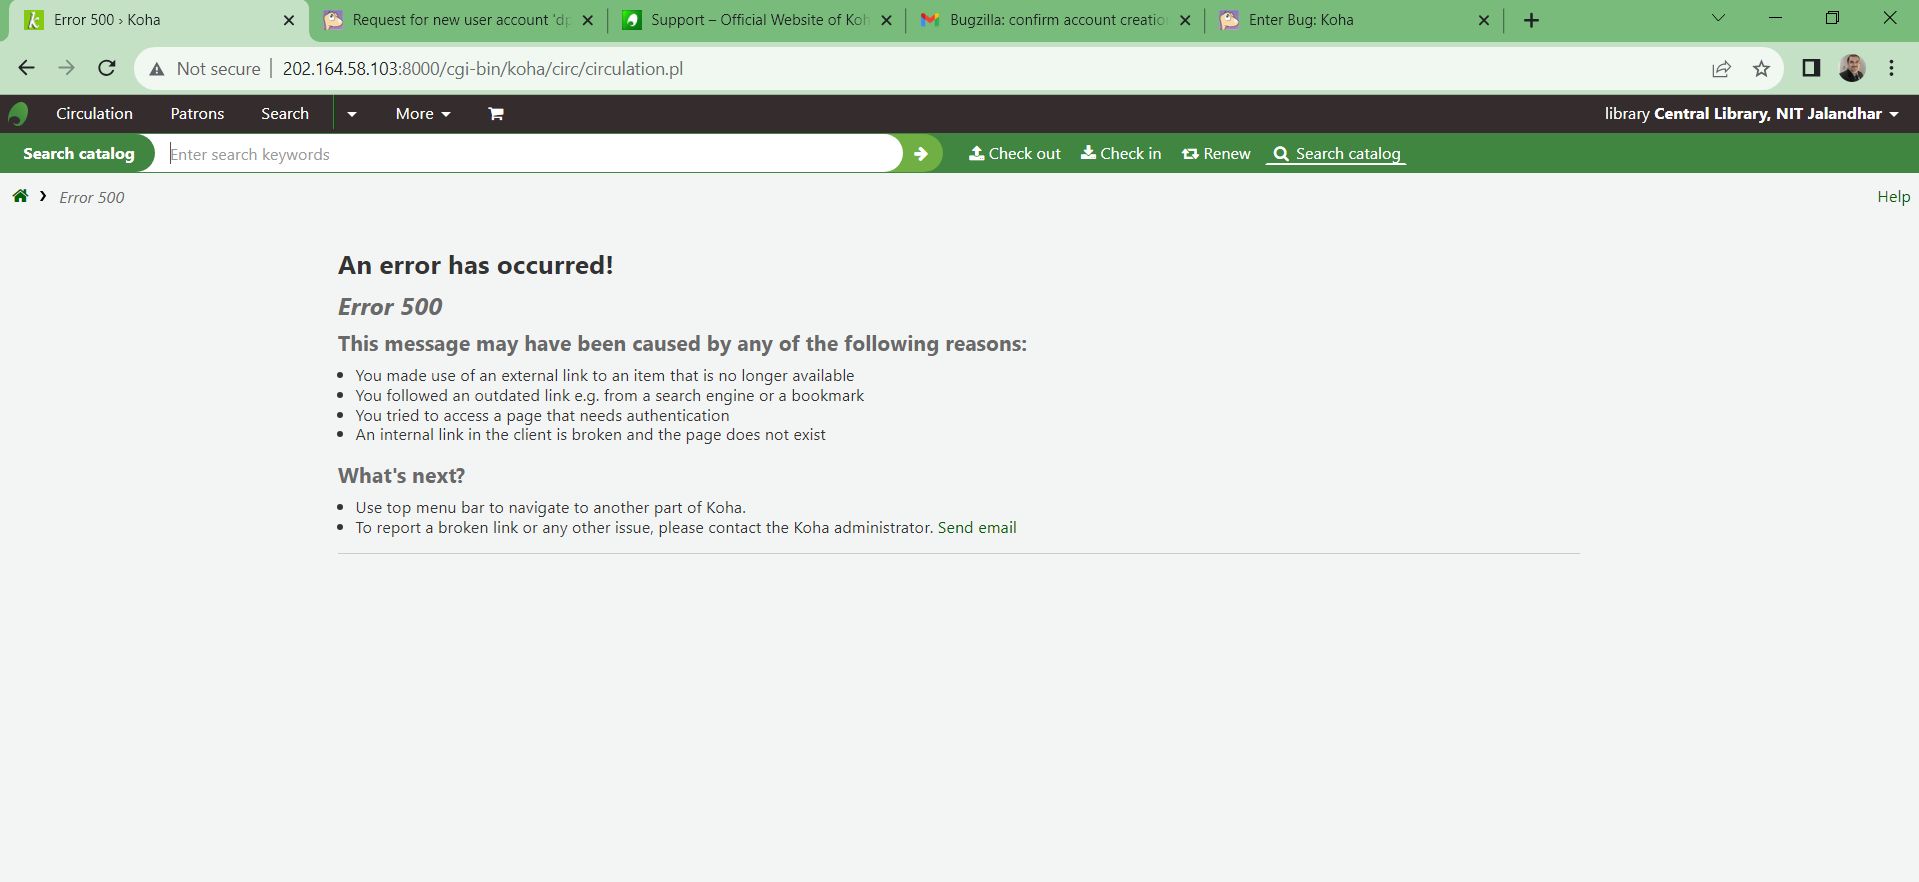This screenshot has height=882, width=1919.
Task: Submit search with green arrow button
Action: [921, 154]
